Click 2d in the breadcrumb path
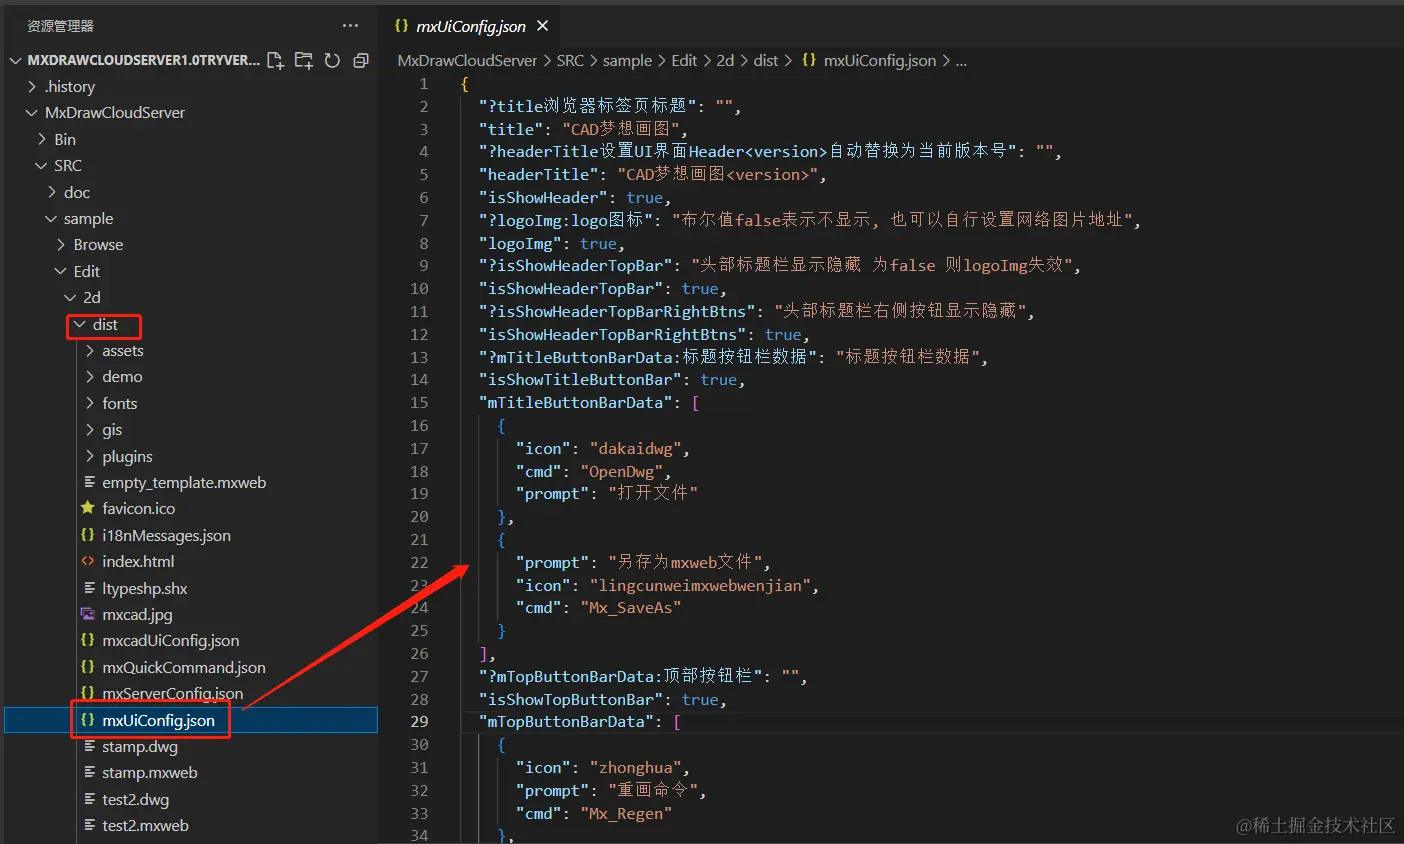 pyautogui.click(x=725, y=60)
